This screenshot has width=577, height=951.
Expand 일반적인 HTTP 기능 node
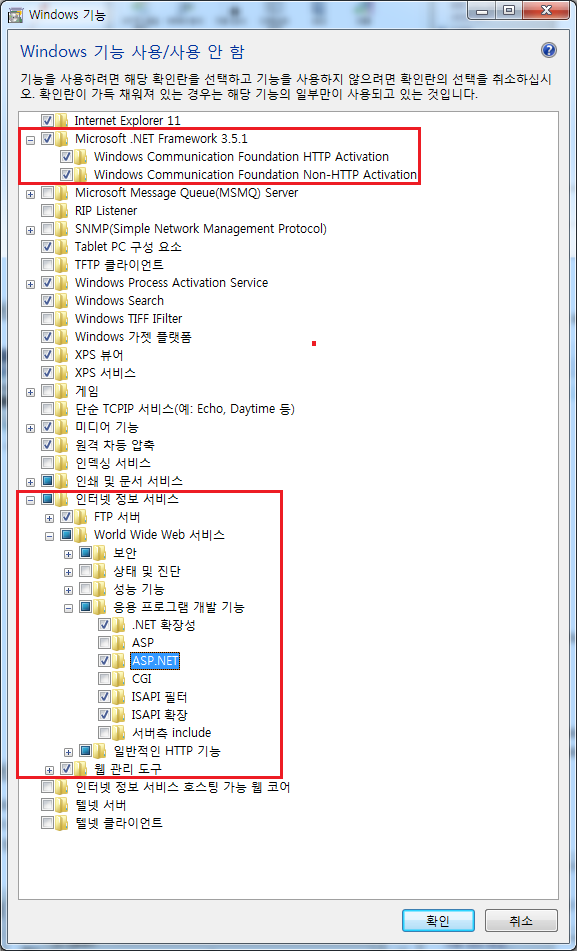point(69,752)
